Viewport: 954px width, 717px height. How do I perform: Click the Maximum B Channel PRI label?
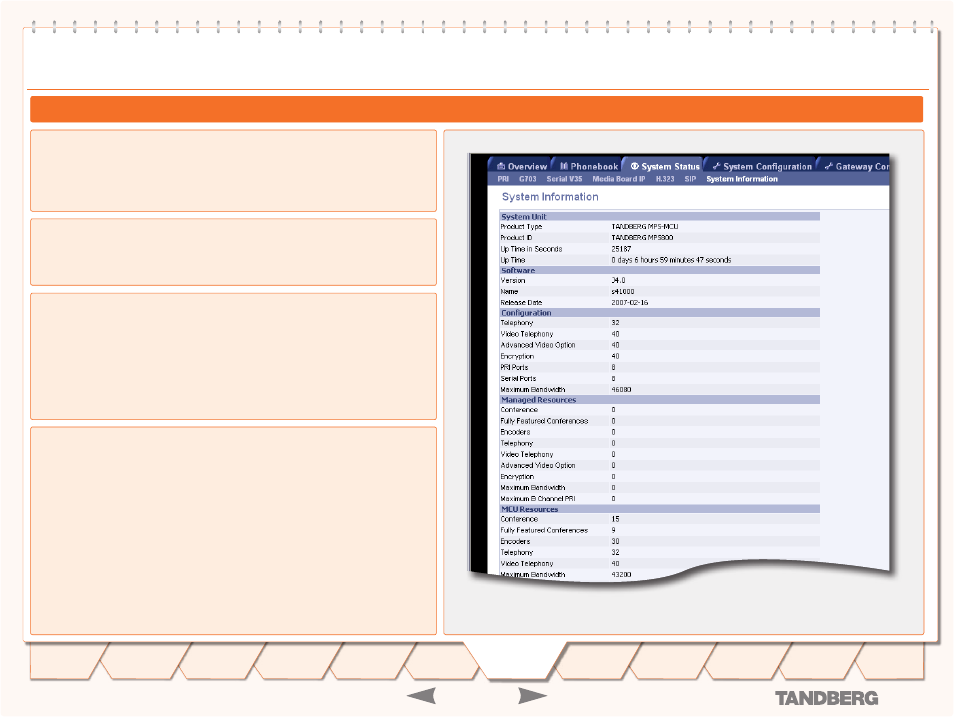click(537, 498)
